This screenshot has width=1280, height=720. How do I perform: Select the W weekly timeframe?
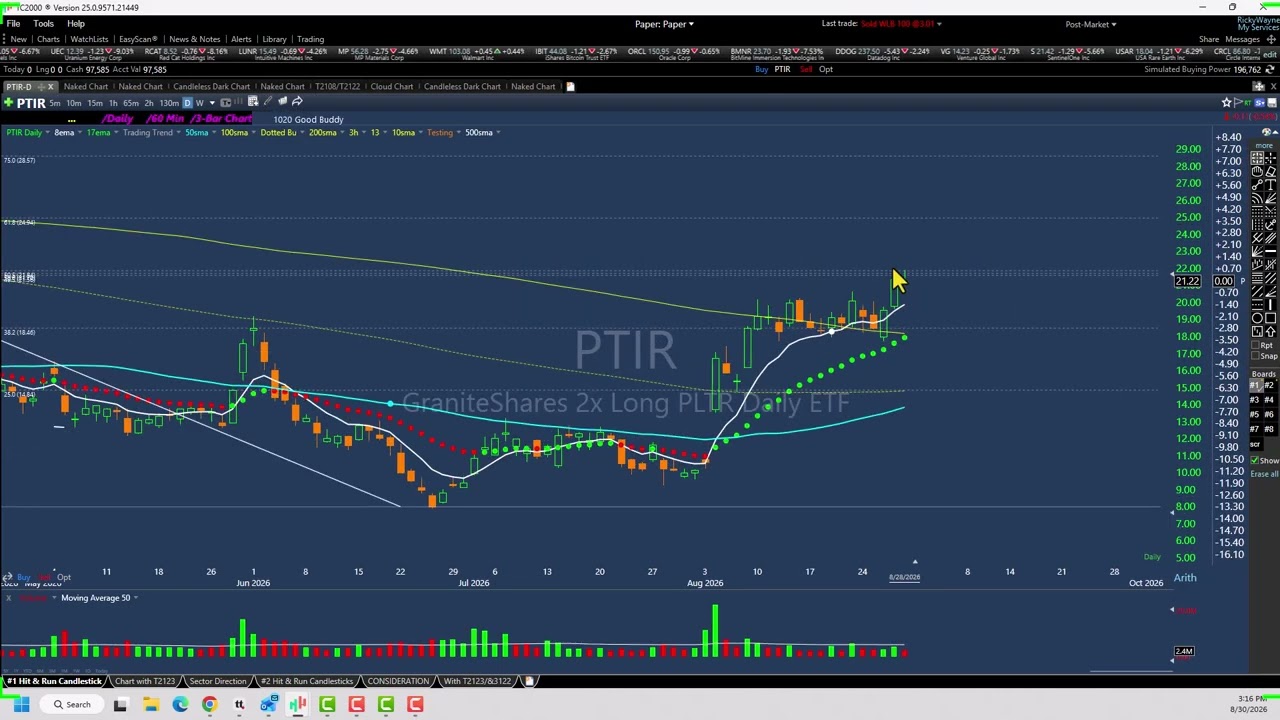click(x=199, y=103)
